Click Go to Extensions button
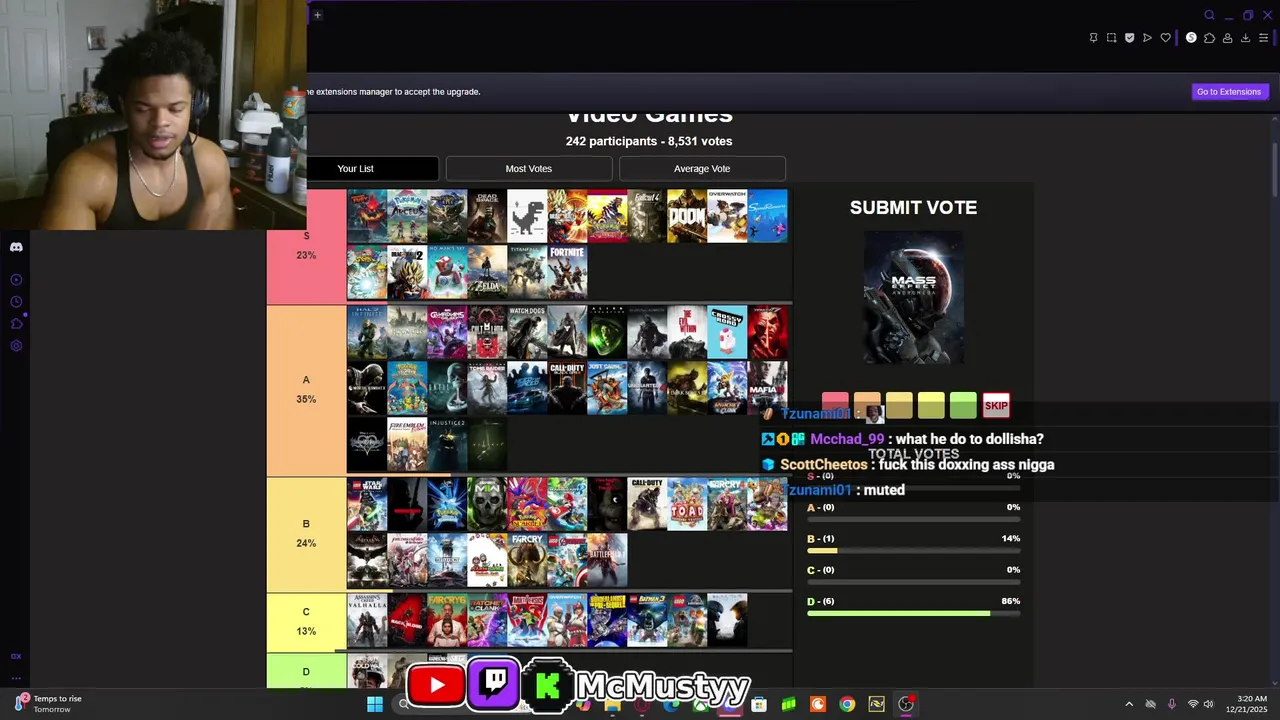This screenshot has width=1280, height=720. [1229, 91]
